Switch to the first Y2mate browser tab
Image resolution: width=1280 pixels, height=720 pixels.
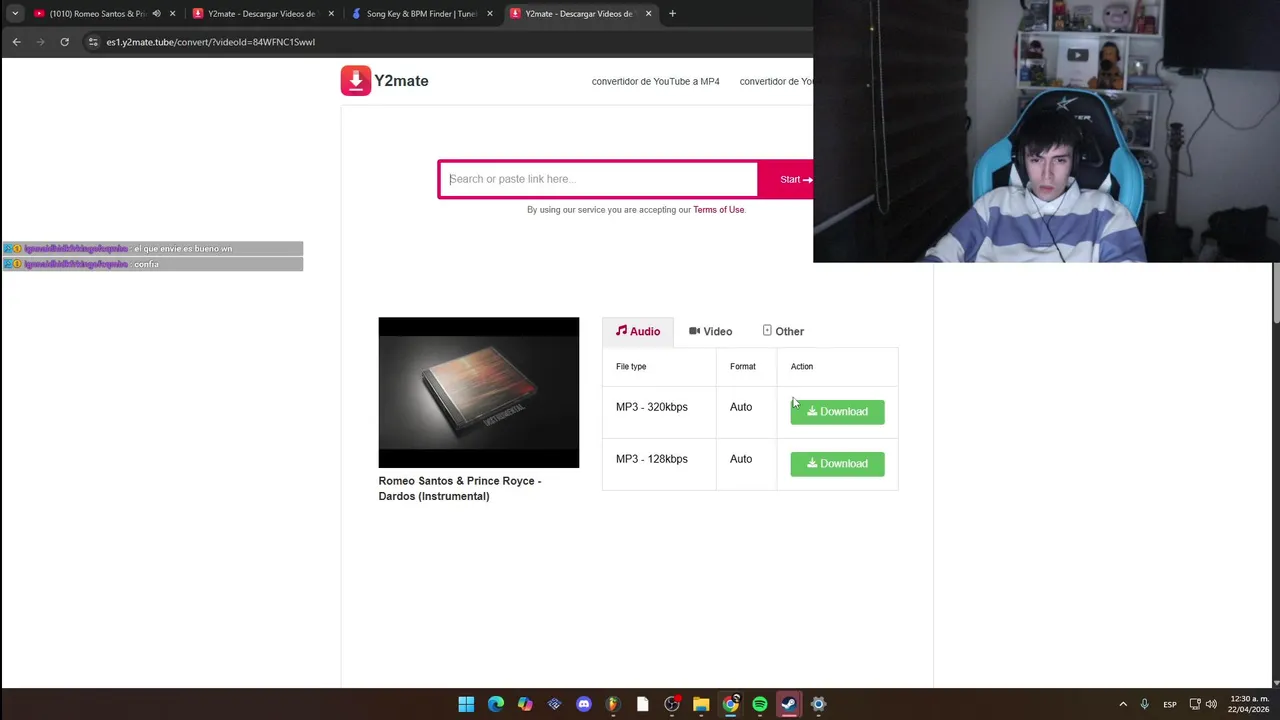(x=264, y=14)
